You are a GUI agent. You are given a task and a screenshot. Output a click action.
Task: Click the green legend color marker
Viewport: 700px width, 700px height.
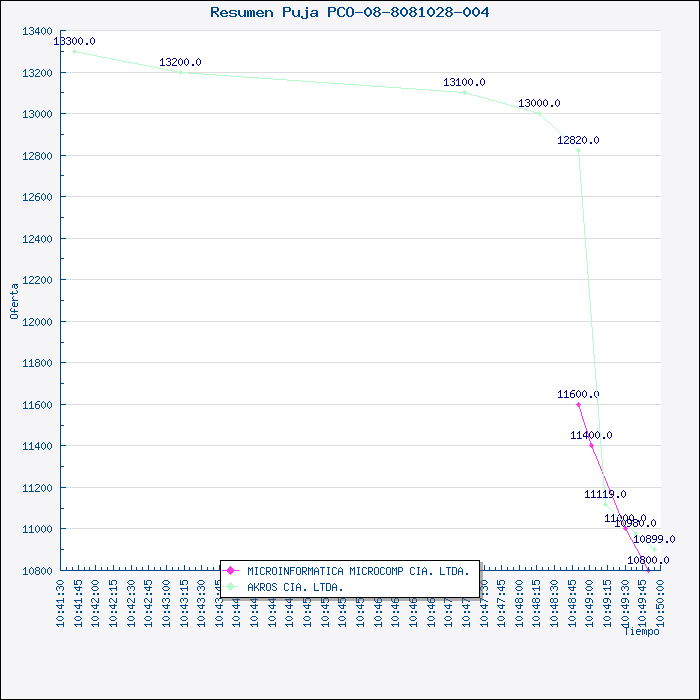pyautogui.click(x=232, y=587)
